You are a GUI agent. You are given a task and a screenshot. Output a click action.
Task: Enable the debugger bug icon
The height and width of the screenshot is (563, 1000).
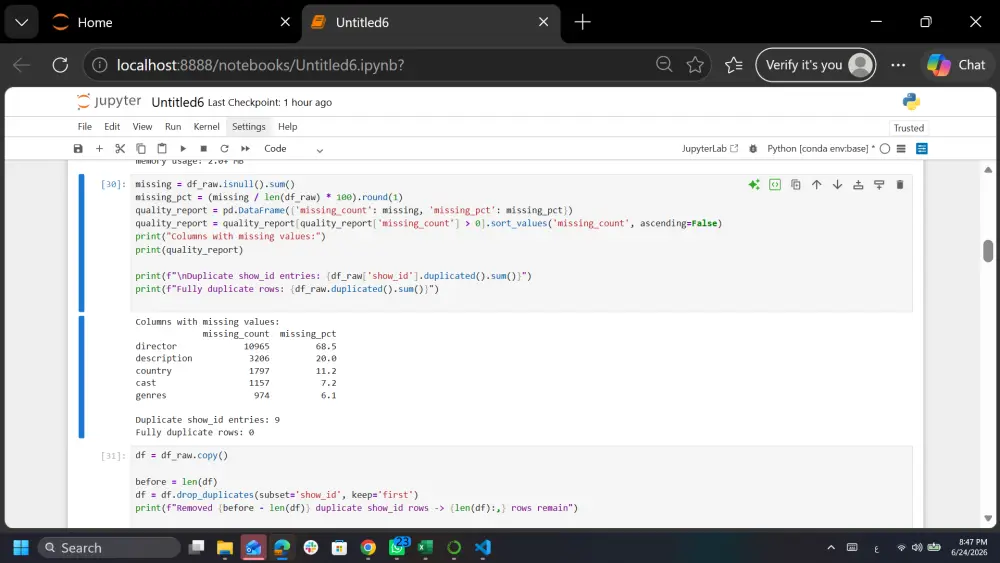[x=753, y=149]
